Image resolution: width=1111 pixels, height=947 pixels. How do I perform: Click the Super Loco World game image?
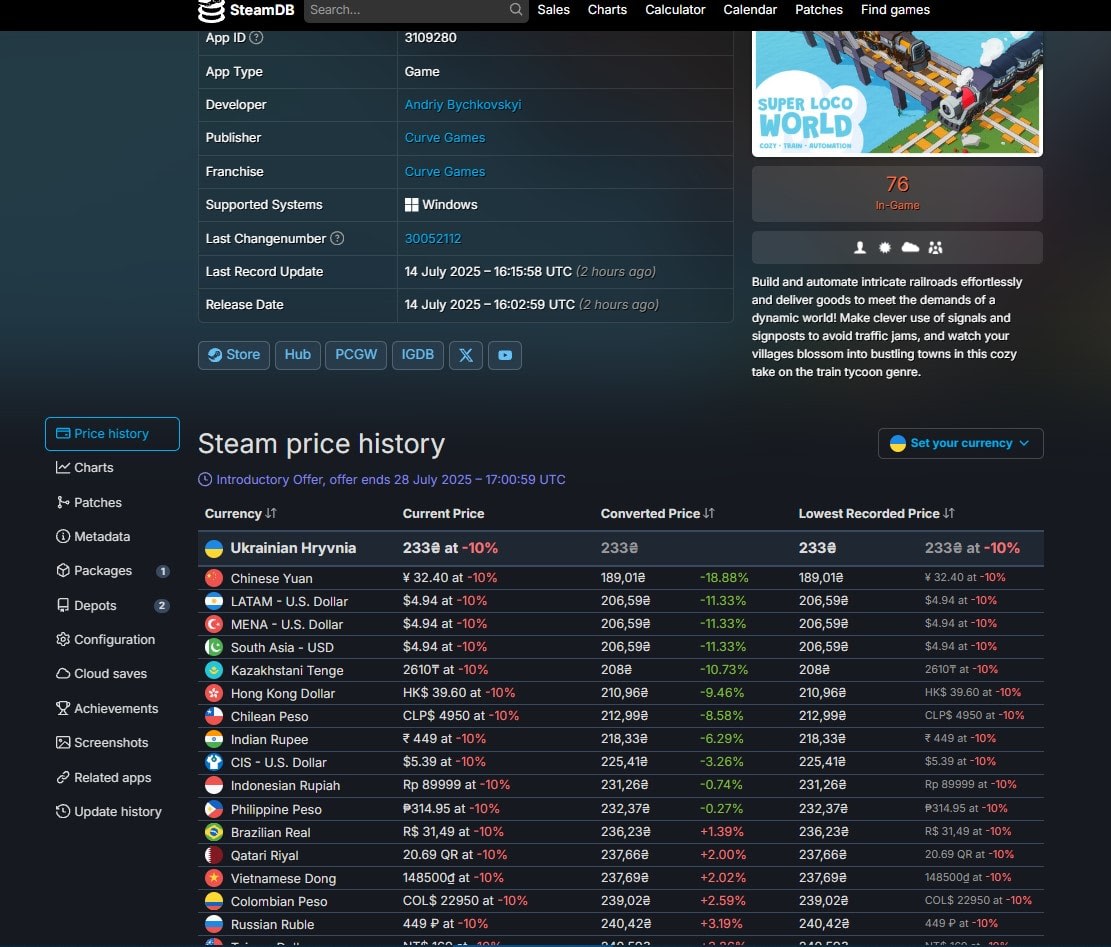tap(897, 93)
